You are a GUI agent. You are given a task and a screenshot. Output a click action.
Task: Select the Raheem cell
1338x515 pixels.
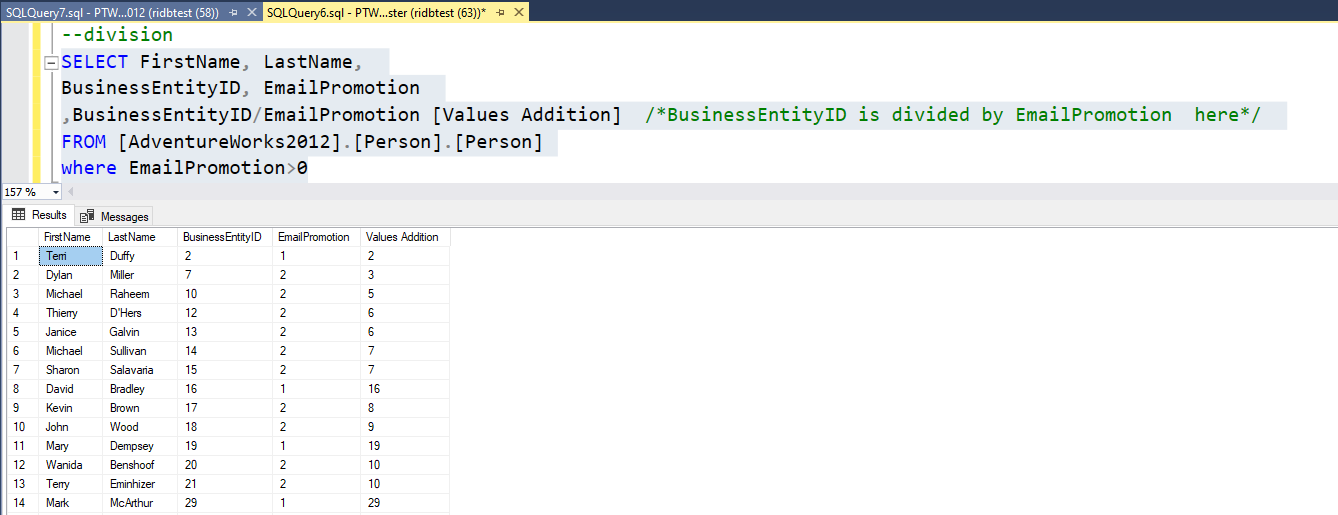pos(140,294)
